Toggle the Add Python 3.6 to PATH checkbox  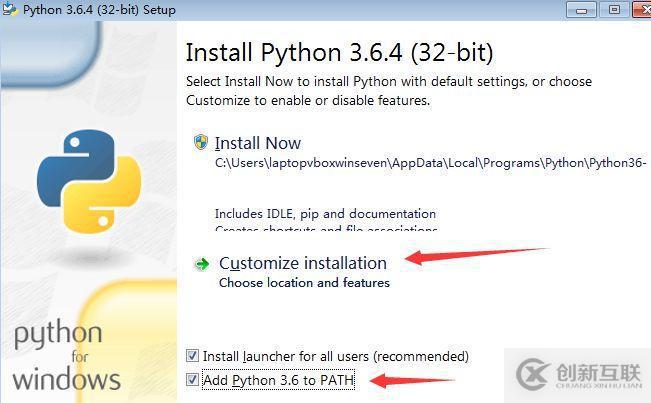pos(192,380)
